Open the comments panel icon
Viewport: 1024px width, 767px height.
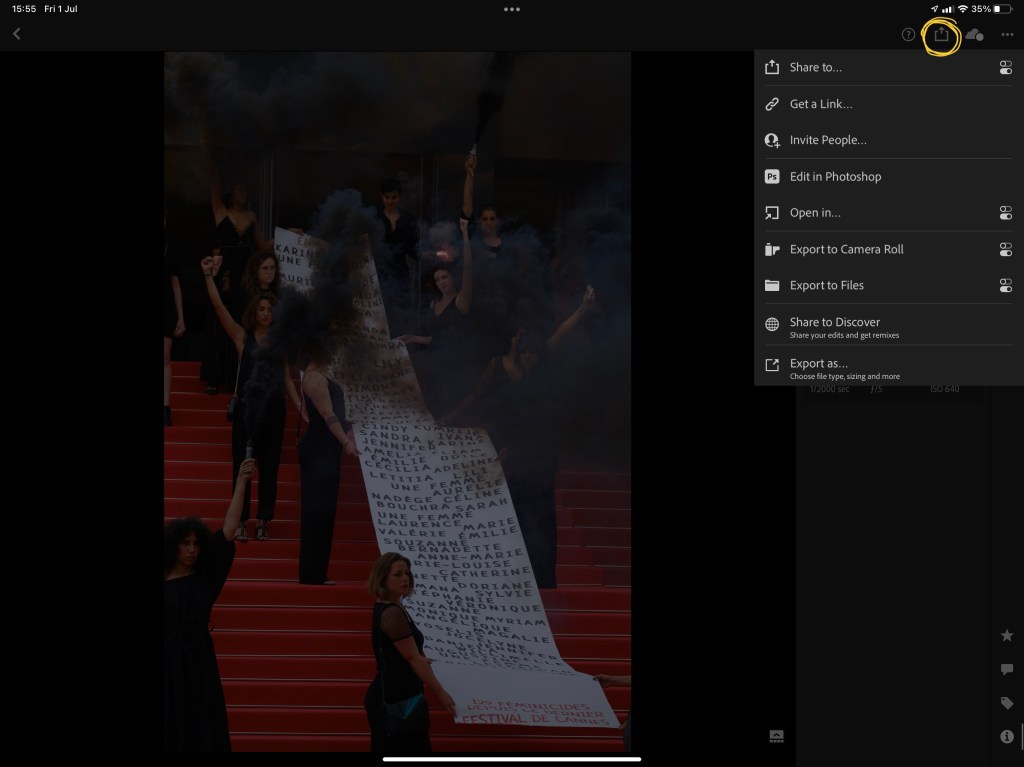[x=1007, y=670]
